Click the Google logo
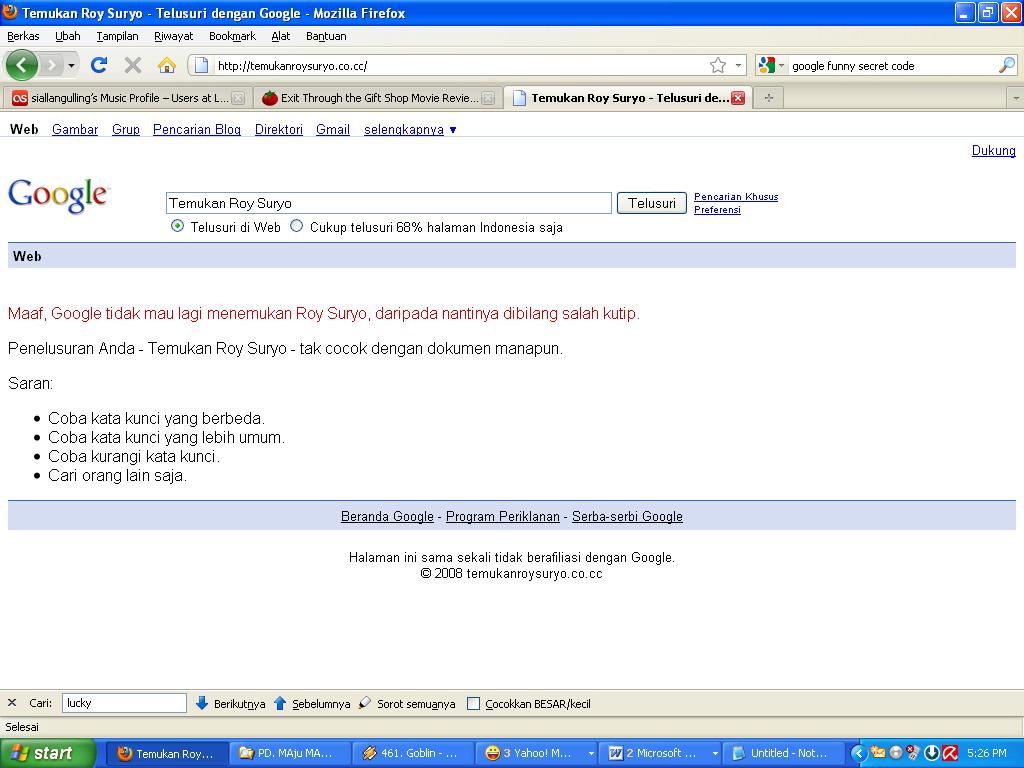The width and height of the screenshot is (1024, 768). pos(59,195)
